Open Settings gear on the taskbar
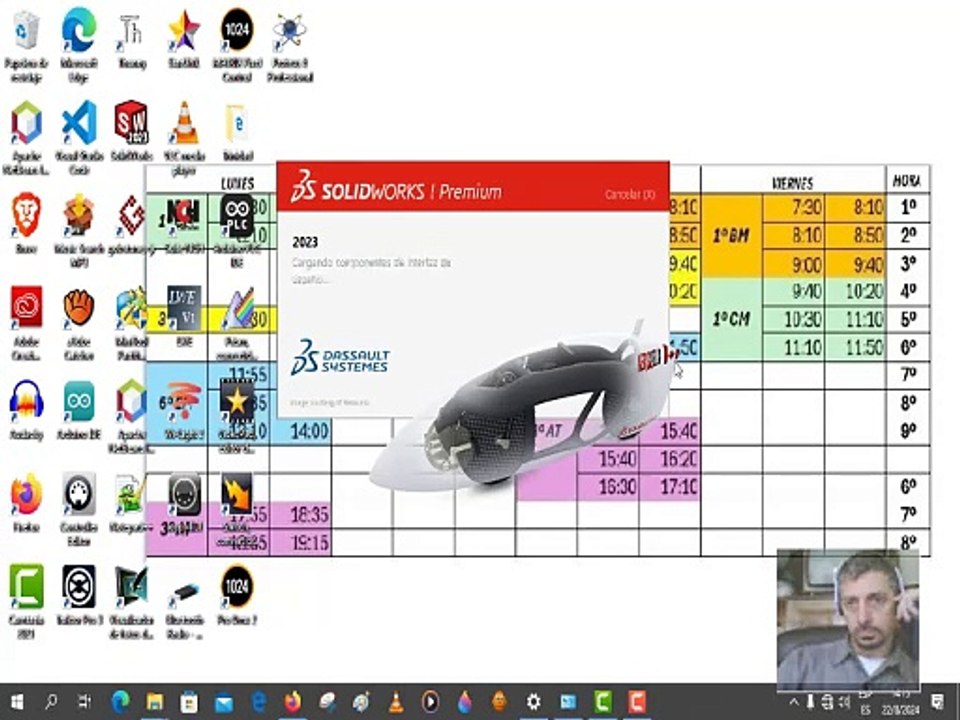This screenshot has width=960, height=720. (534, 702)
